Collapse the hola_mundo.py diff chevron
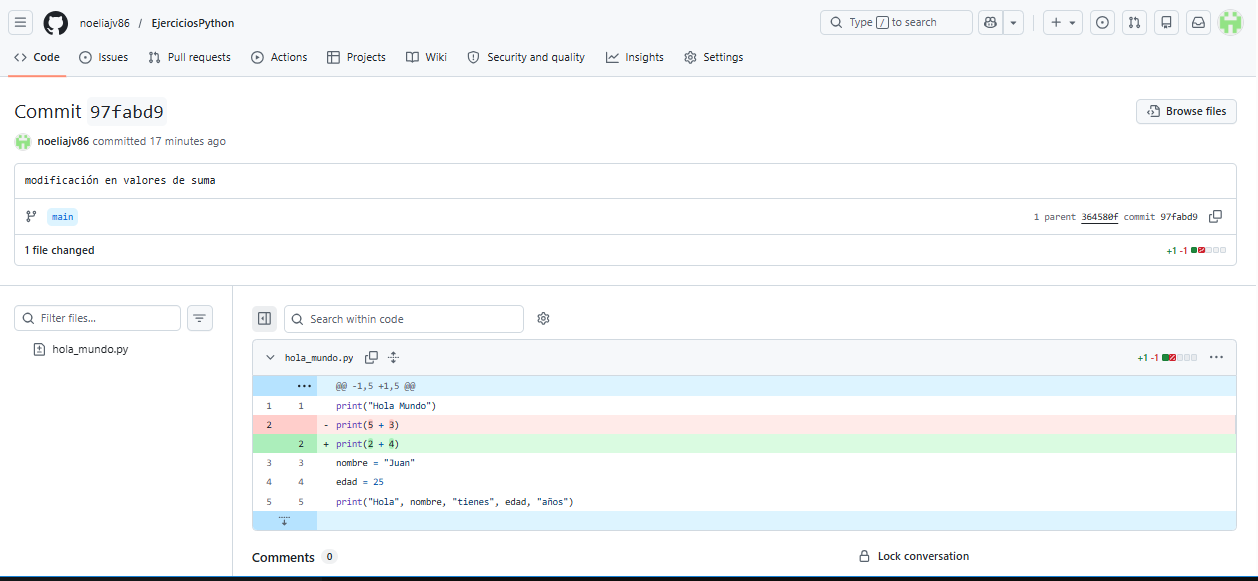Screen dimensions: 1258x581 pos(270,357)
